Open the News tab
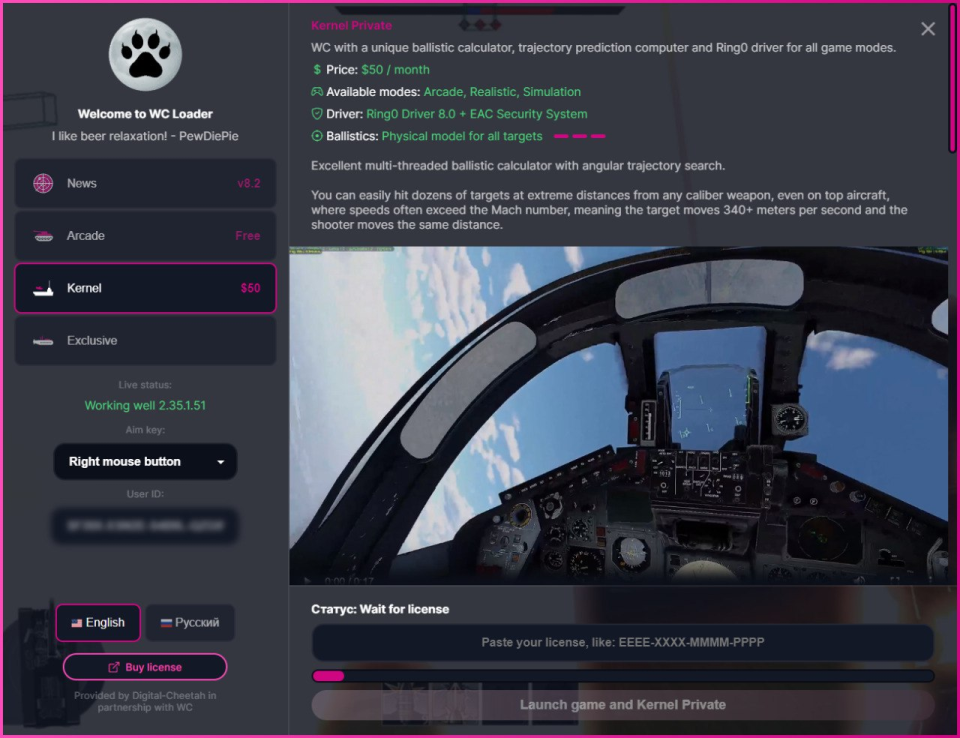Image resolution: width=960 pixels, height=738 pixels. [145, 183]
